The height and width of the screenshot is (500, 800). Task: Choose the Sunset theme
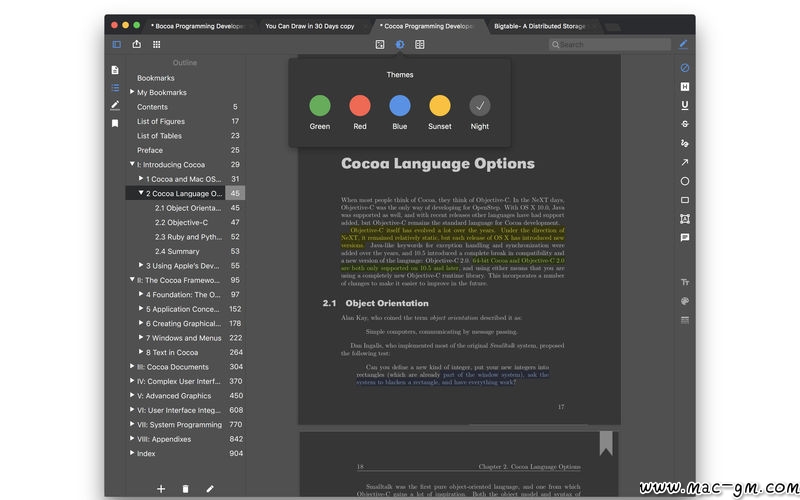439,106
